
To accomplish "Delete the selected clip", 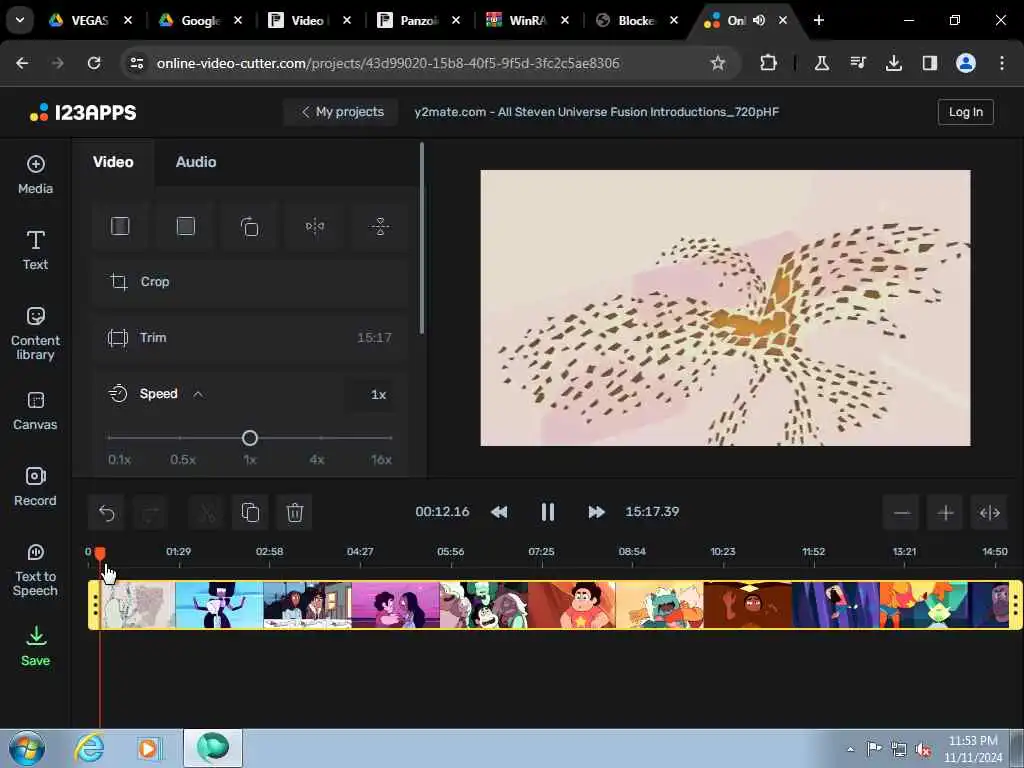I will coord(295,513).
